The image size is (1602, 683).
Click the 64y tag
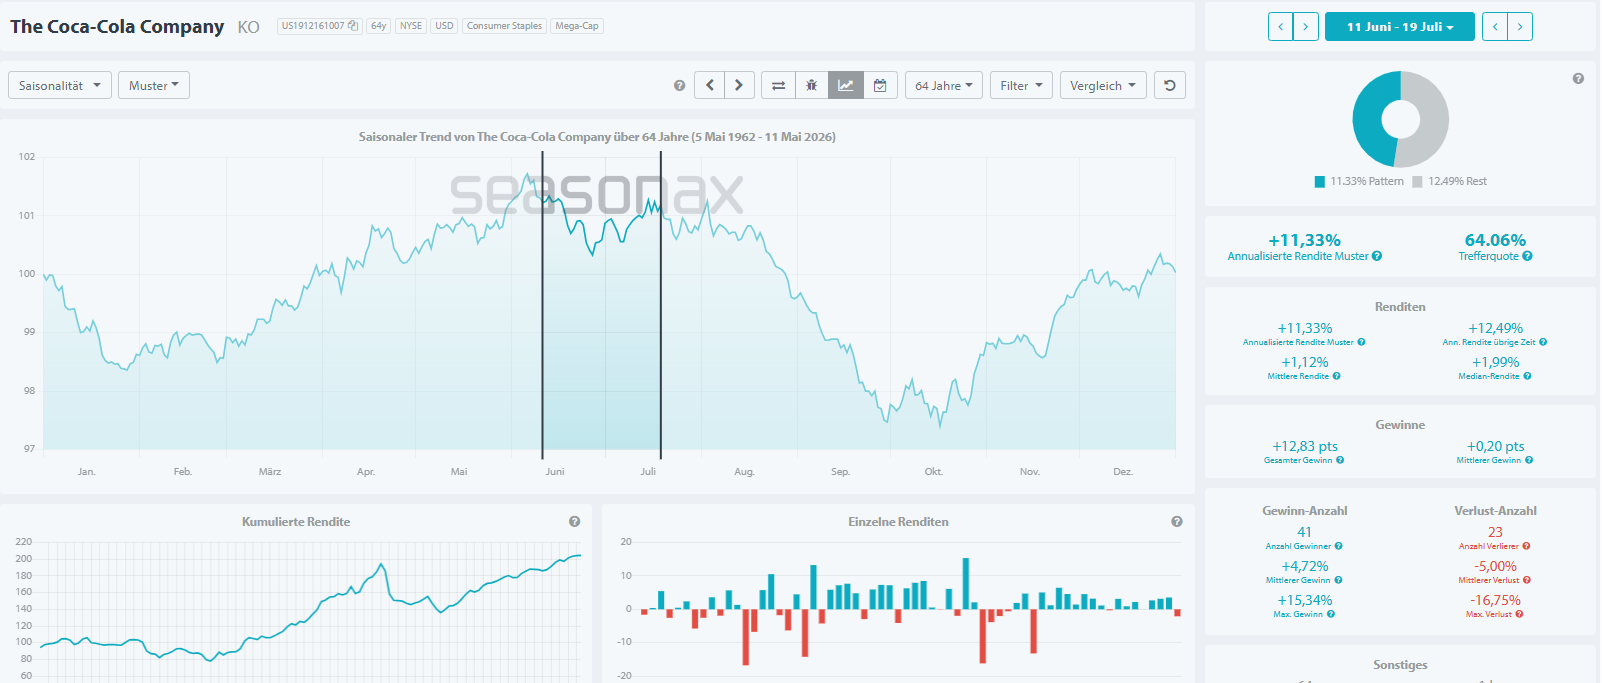[x=378, y=26]
